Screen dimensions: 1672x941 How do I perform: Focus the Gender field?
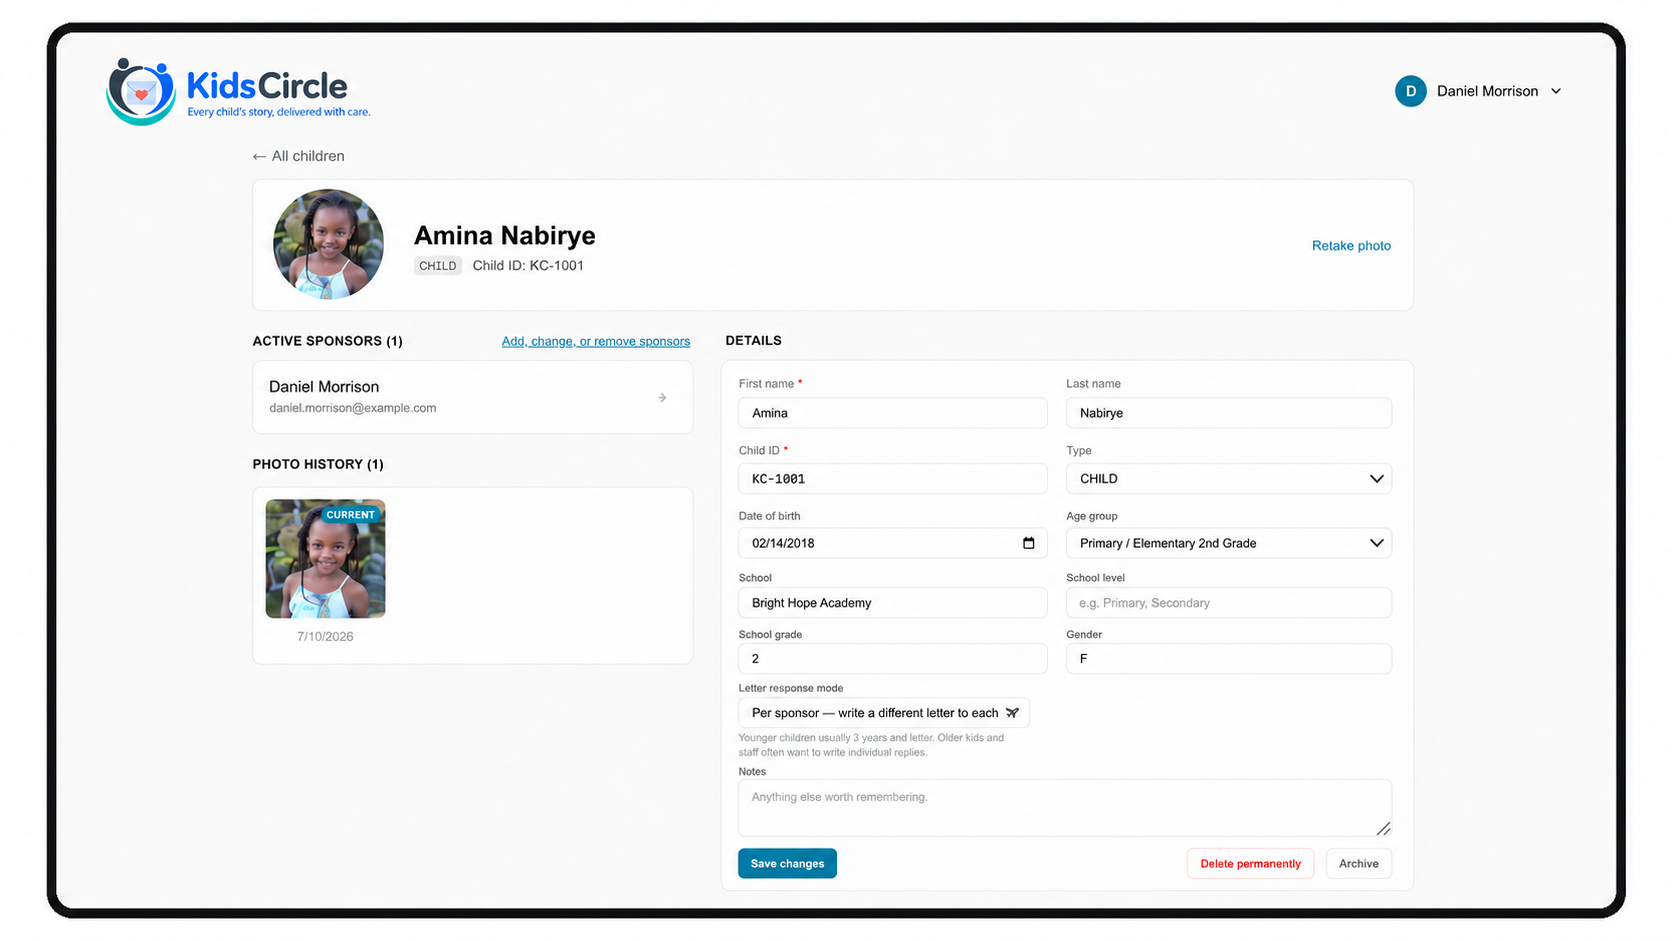[1228, 659]
